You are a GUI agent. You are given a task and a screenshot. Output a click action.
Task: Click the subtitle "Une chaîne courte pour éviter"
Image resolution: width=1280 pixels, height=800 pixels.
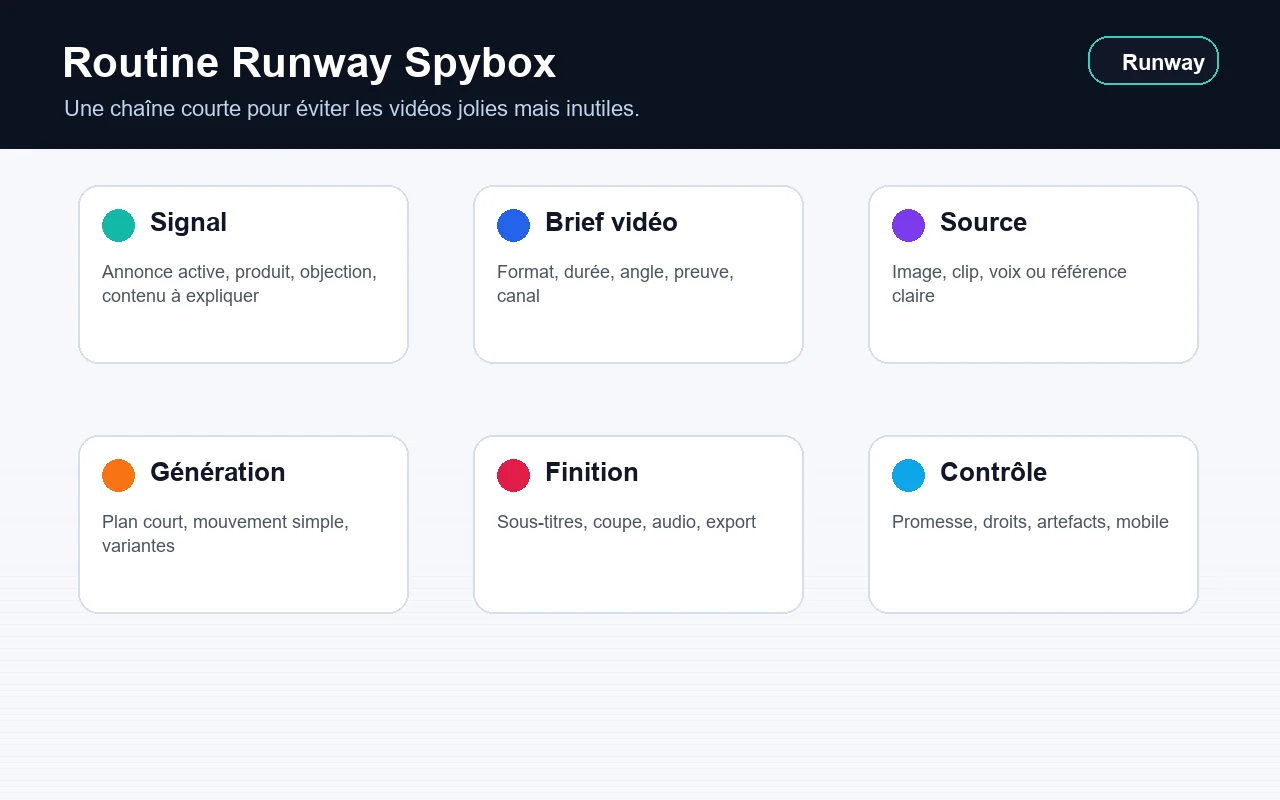(x=206, y=109)
